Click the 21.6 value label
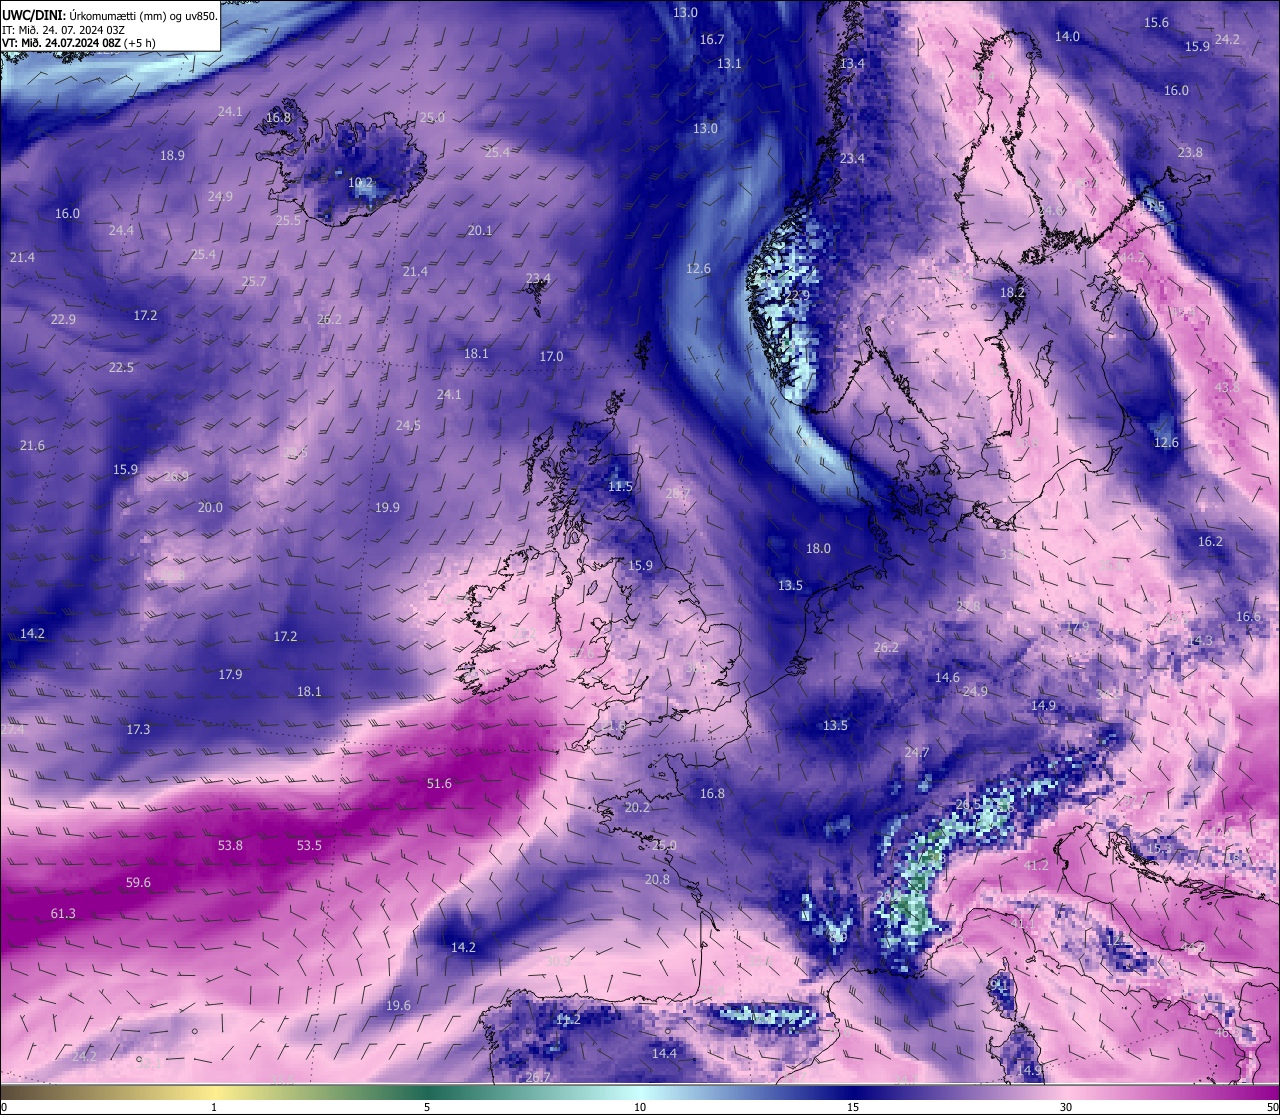Viewport: 1280px width, 1115px height. click(32, 445)
